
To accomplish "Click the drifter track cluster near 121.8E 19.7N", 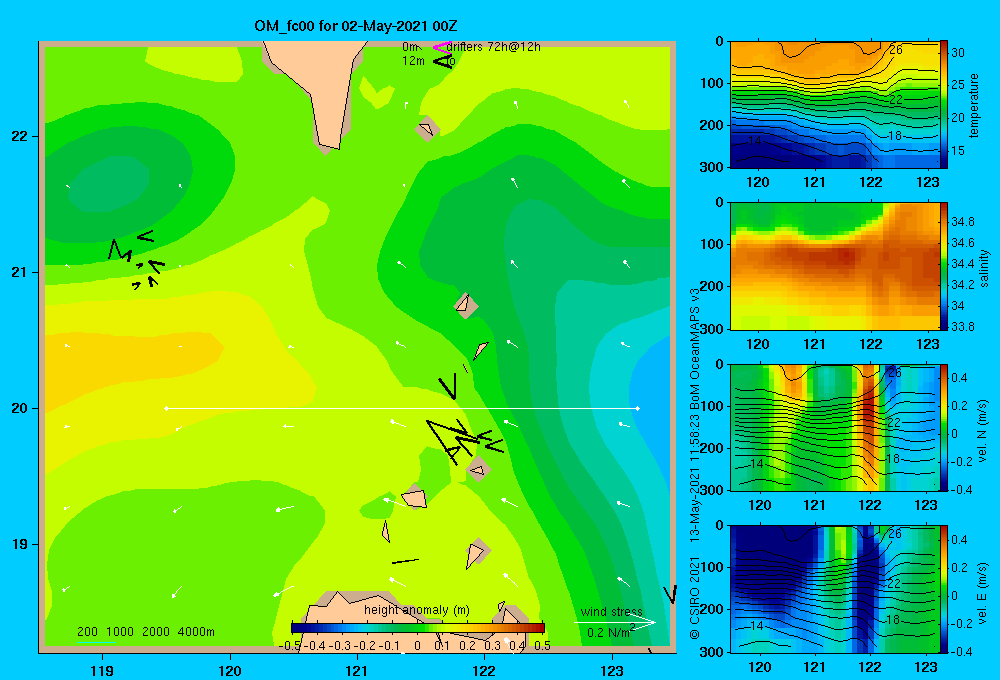I will [x=464, y=440].
